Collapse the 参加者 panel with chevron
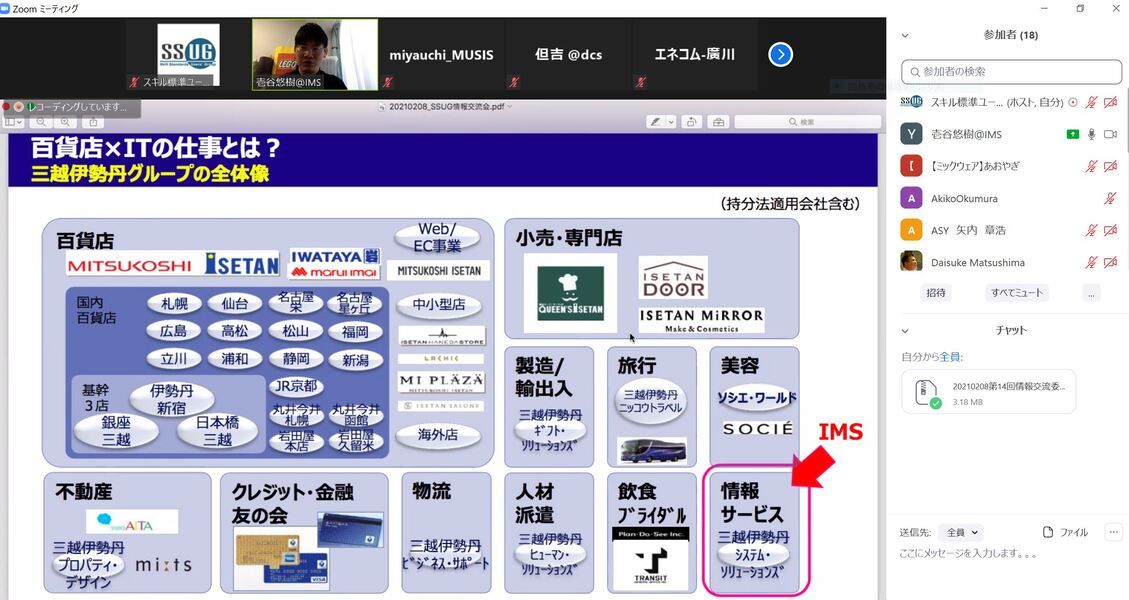Viewport: 1129px width, 600px height. click(x=905, y=35)
